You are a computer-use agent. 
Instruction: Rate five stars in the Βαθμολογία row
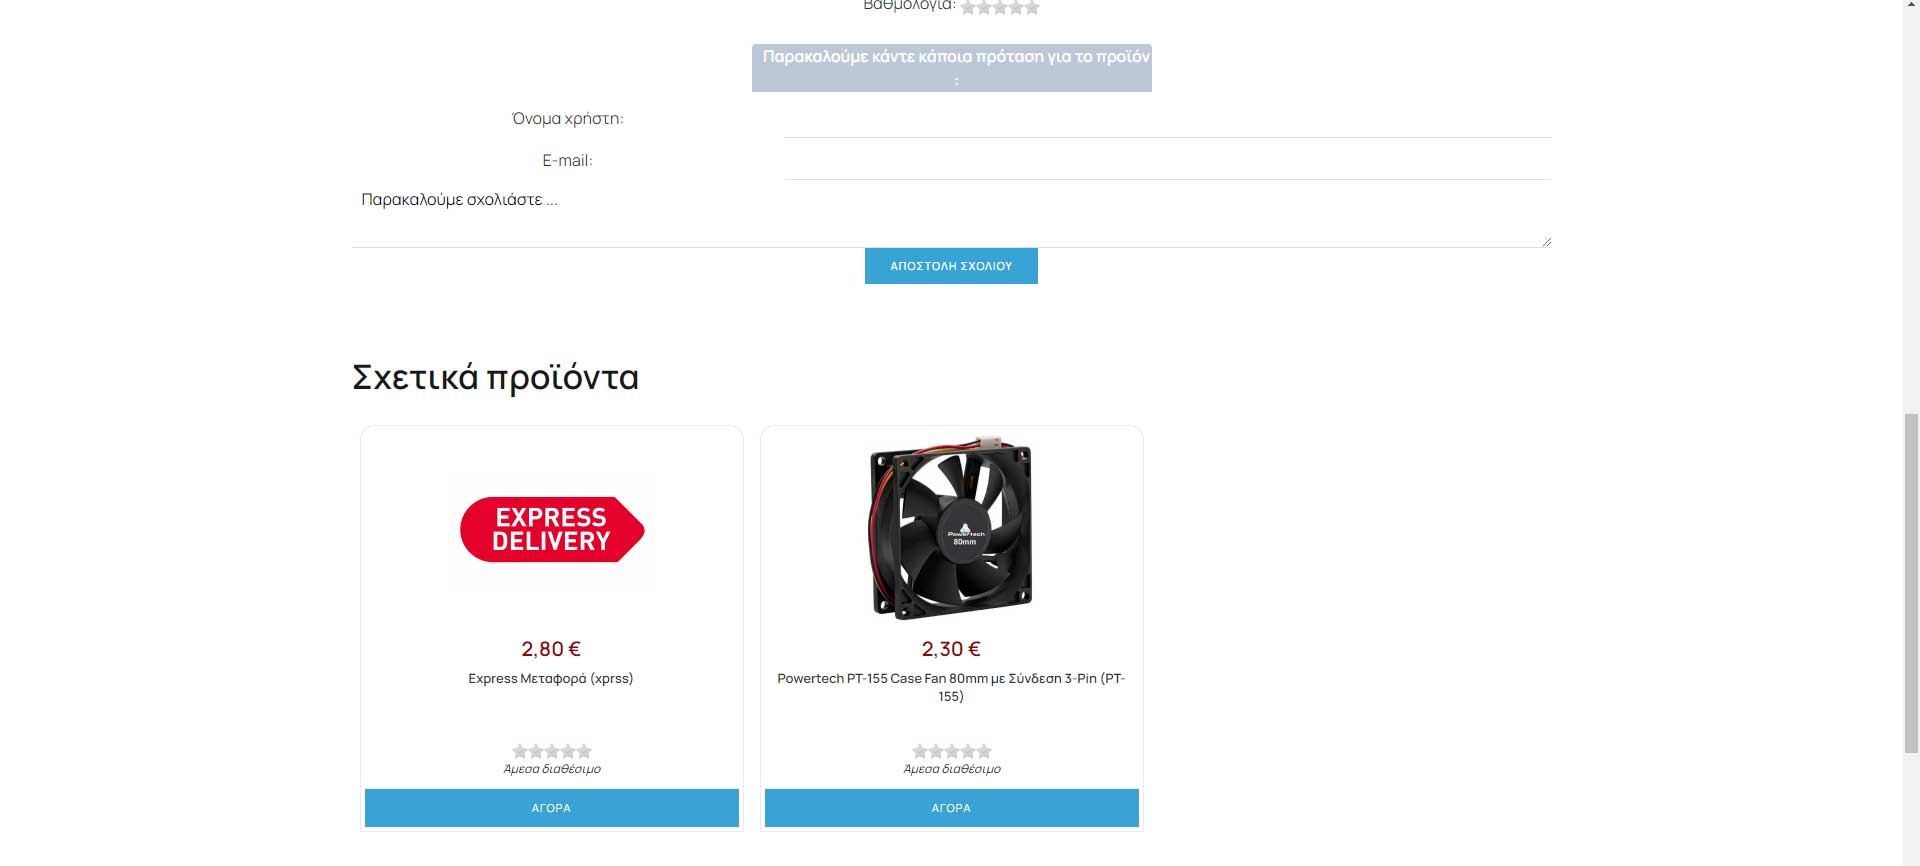pos(1032,7)
